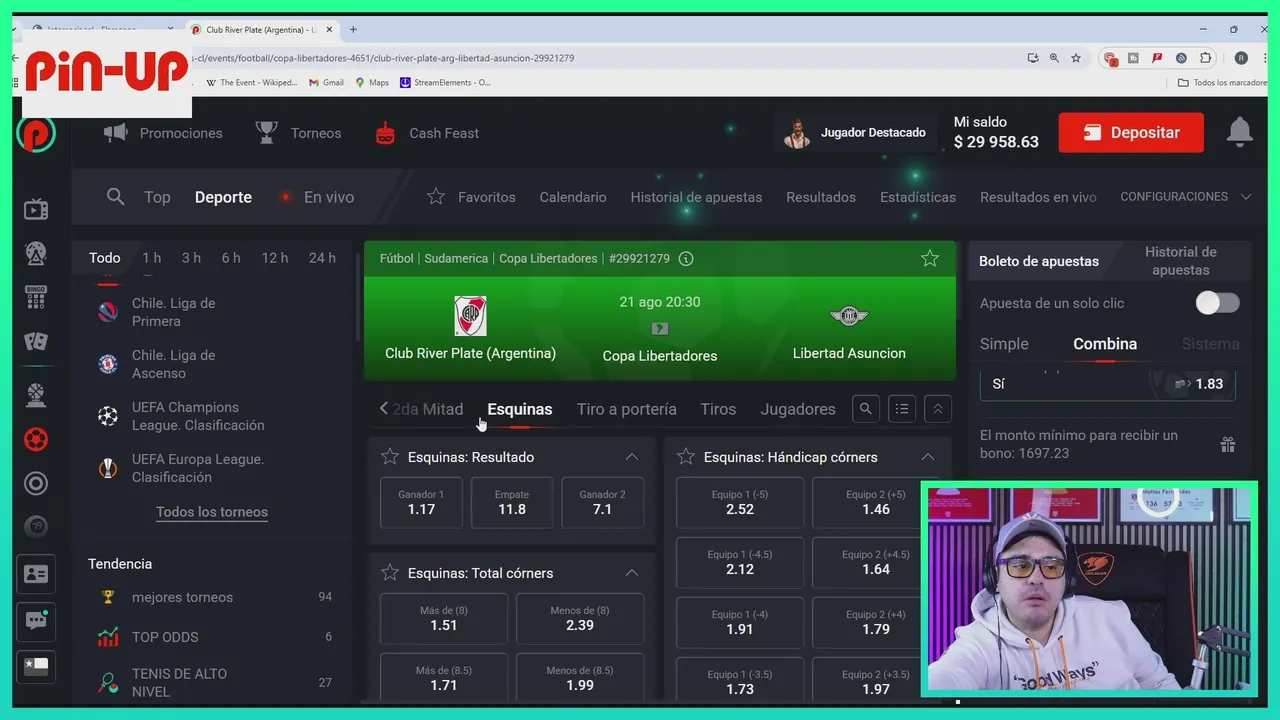Open UEFA Europa League. Clasificación tournament
Viewport: 1280px width, 720px height.
pos(210,468)
